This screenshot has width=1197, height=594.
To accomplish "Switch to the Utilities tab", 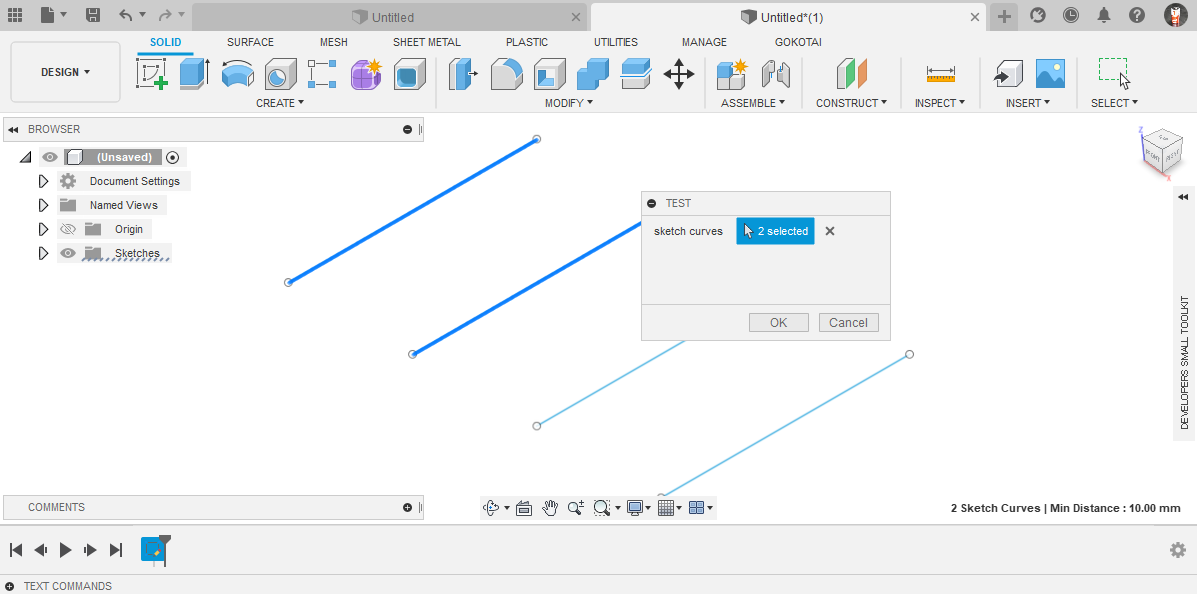I will pyautogui.click(x=616, y=42).
